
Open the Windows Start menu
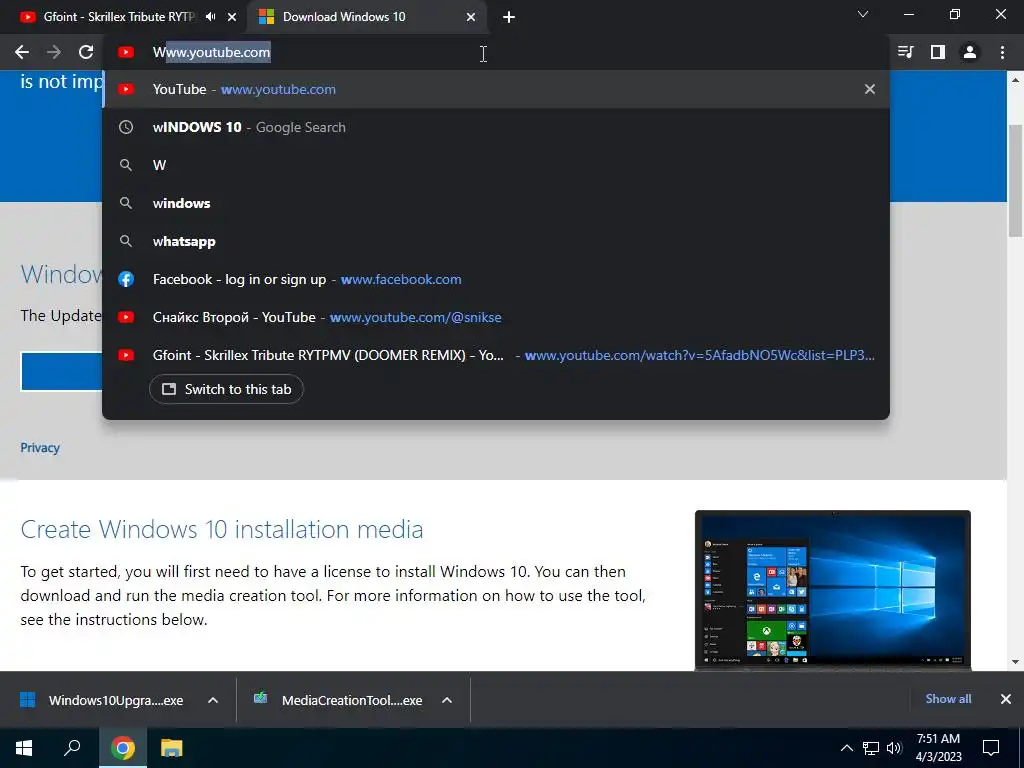(x=24, y=748)
